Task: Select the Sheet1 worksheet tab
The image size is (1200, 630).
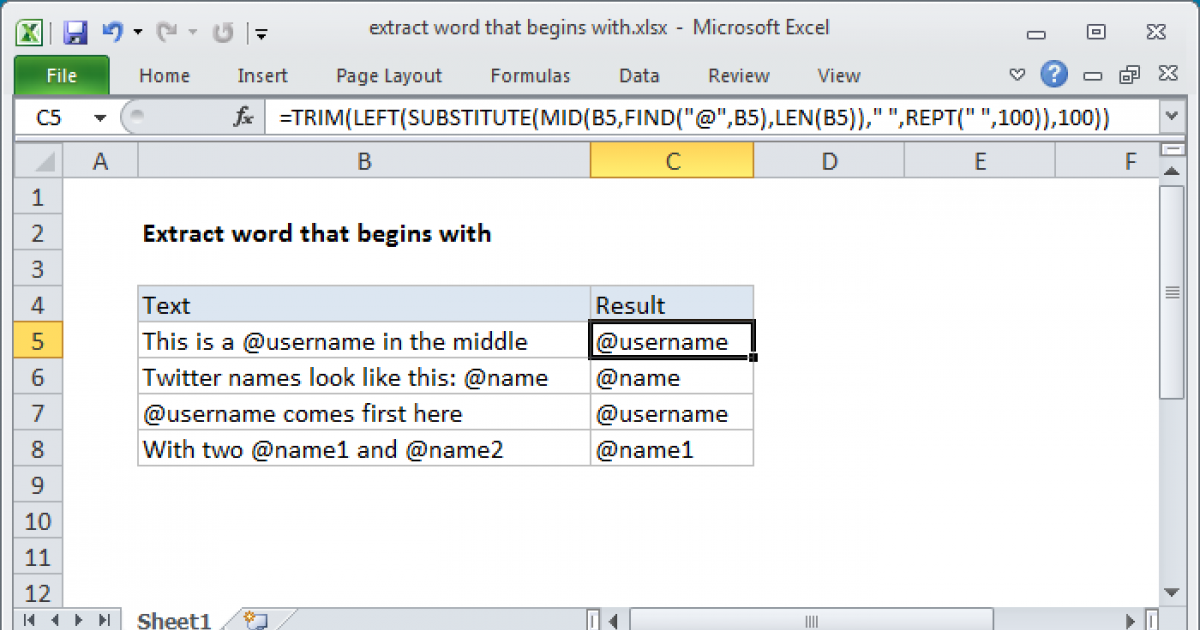Action: coord(173,620)
